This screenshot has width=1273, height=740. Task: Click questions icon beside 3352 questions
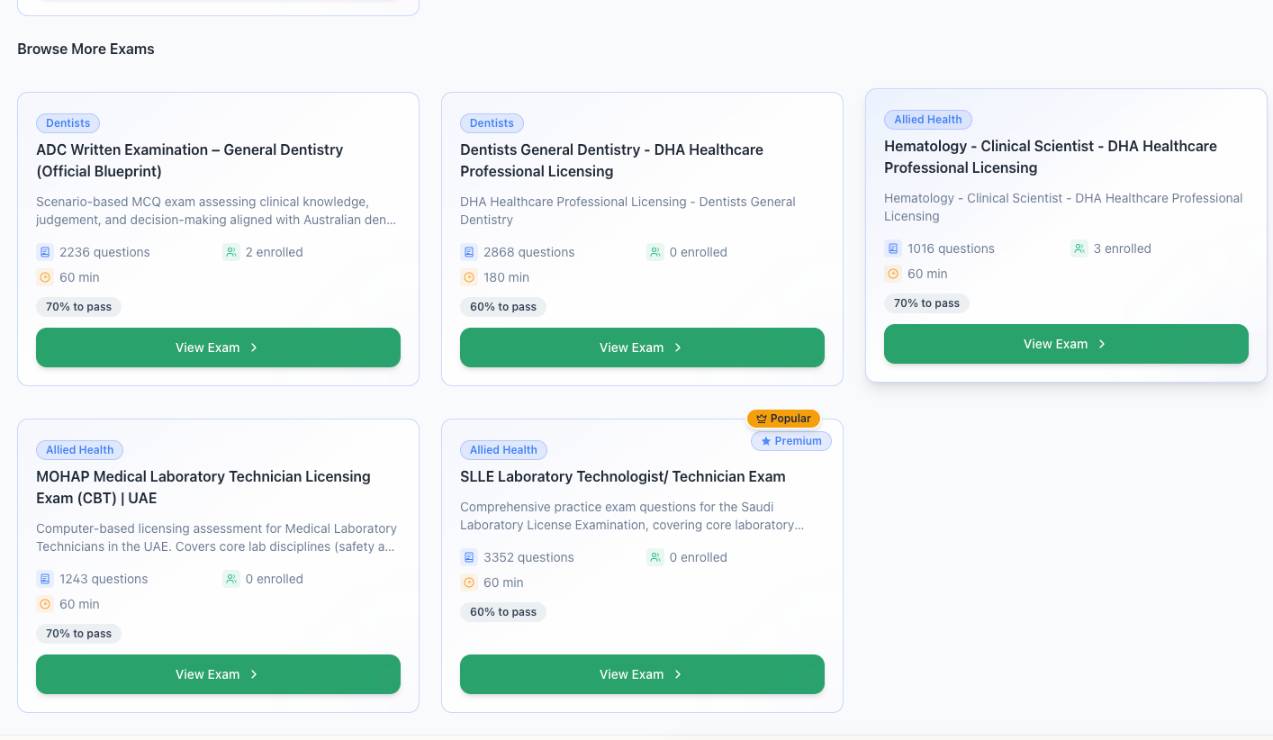[x=469, y=557]
